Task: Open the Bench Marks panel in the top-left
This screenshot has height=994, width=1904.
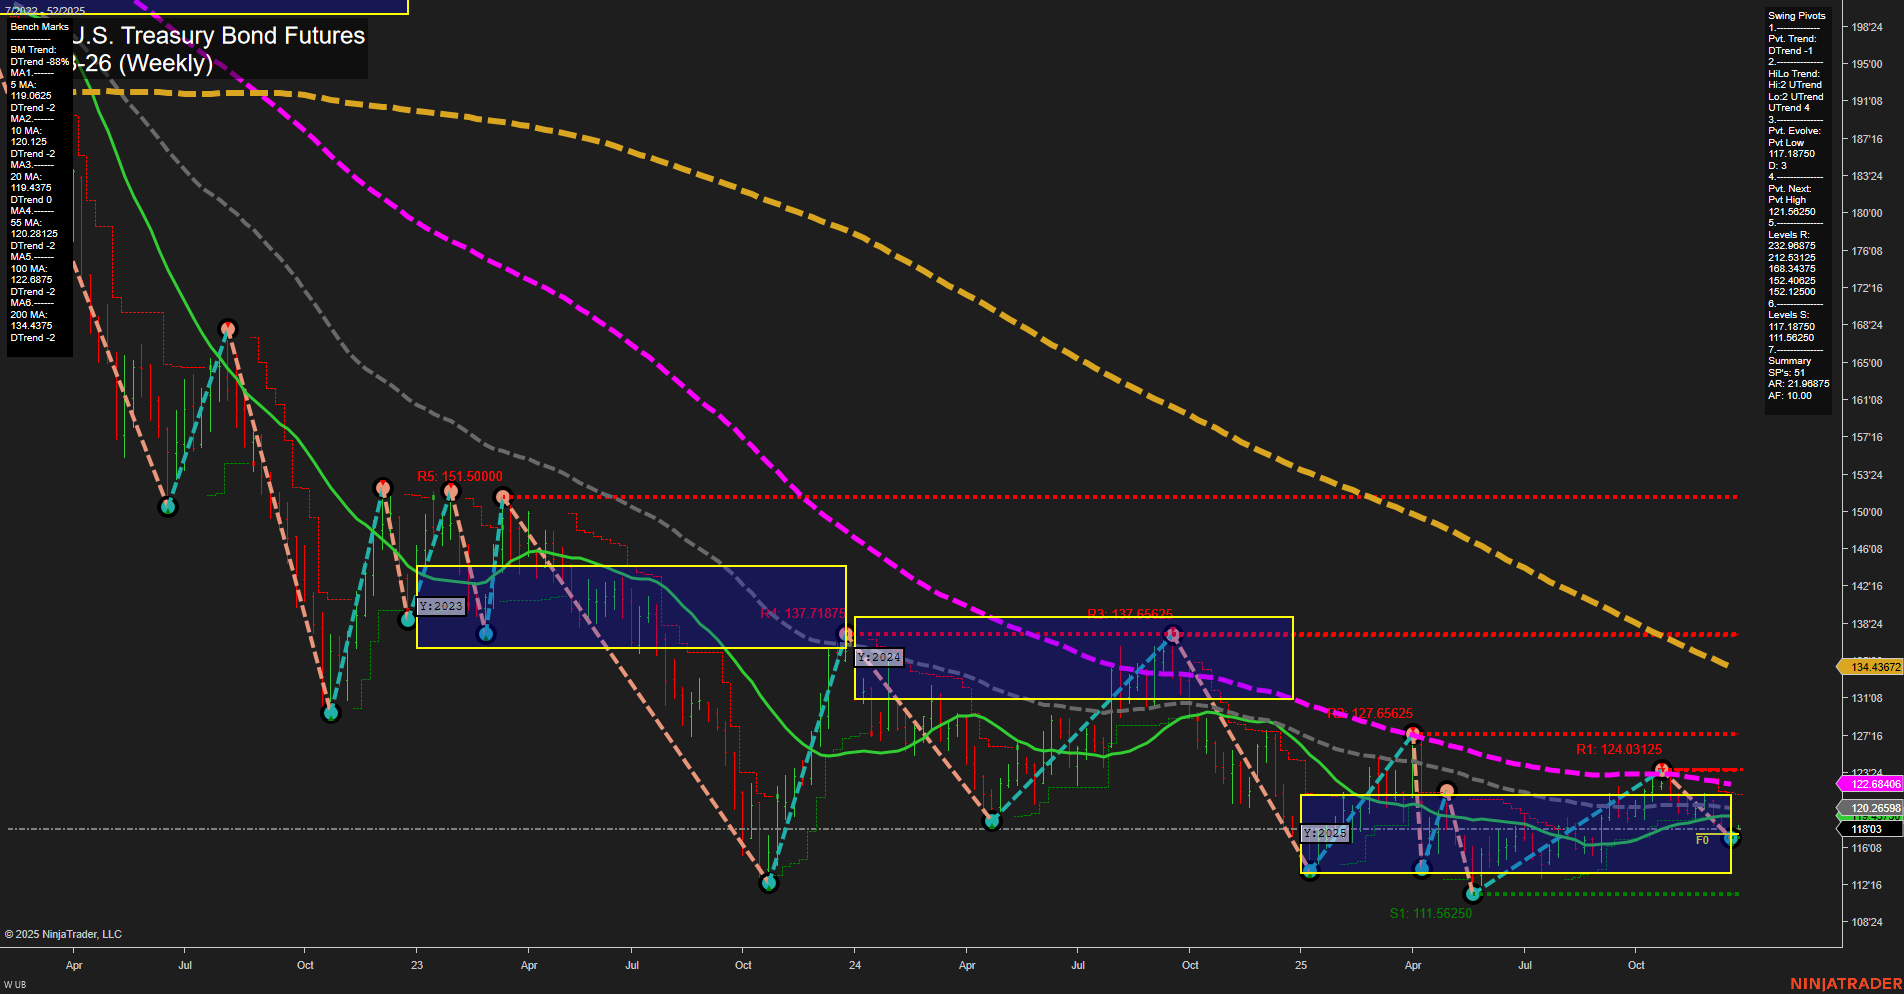Action: 38,26
